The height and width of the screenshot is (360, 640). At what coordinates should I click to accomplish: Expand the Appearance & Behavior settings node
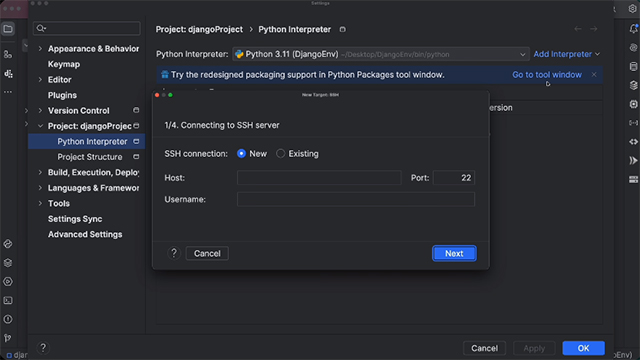40,49
